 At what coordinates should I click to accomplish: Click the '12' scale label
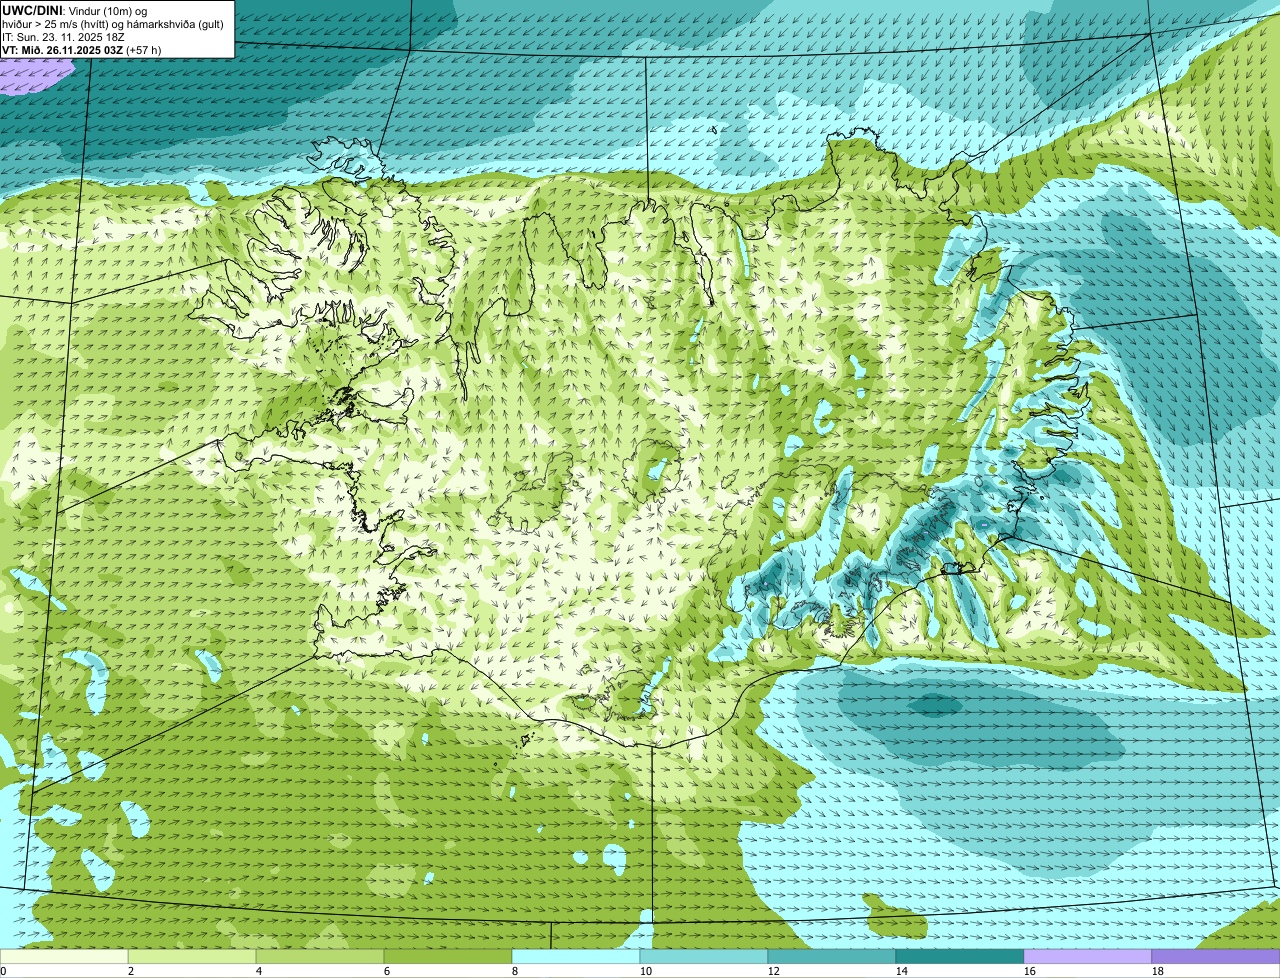tap(774, 971)
